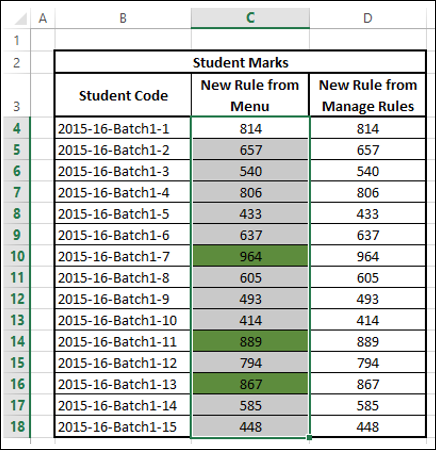The height and width of the screenshot is (450, 436).
Task: Click gray cell 657 in column C
Action: 250,150
